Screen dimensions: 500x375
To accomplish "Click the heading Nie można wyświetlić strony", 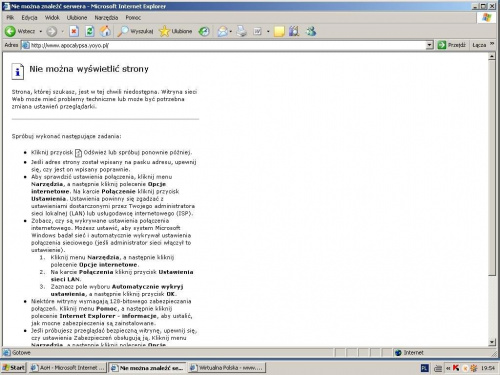I will (89, 69).
